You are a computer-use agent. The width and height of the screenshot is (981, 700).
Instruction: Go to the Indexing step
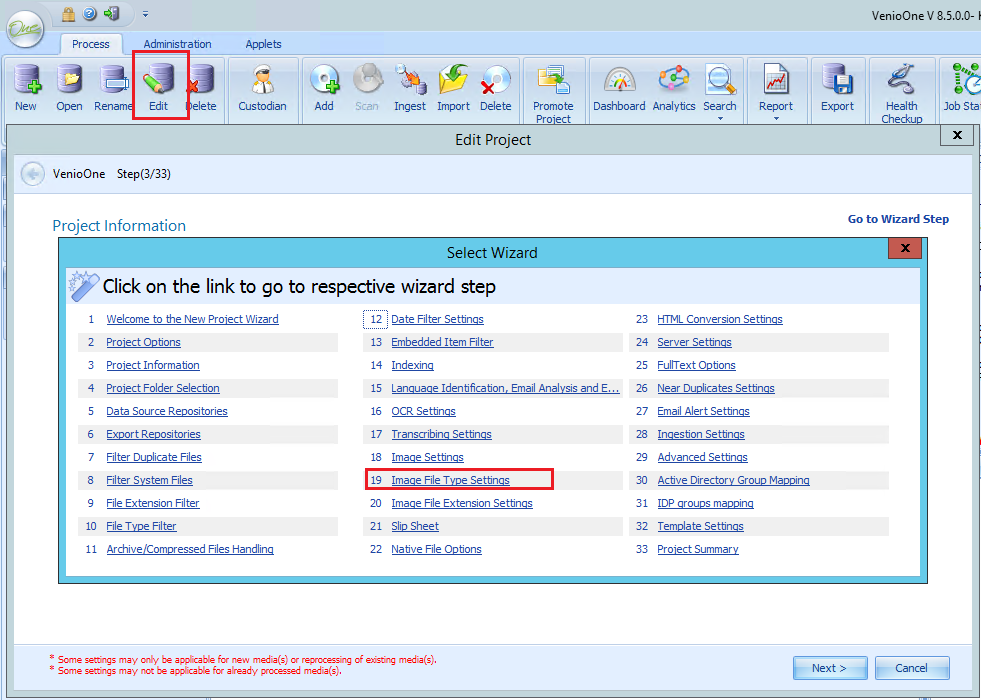[412, 365]
